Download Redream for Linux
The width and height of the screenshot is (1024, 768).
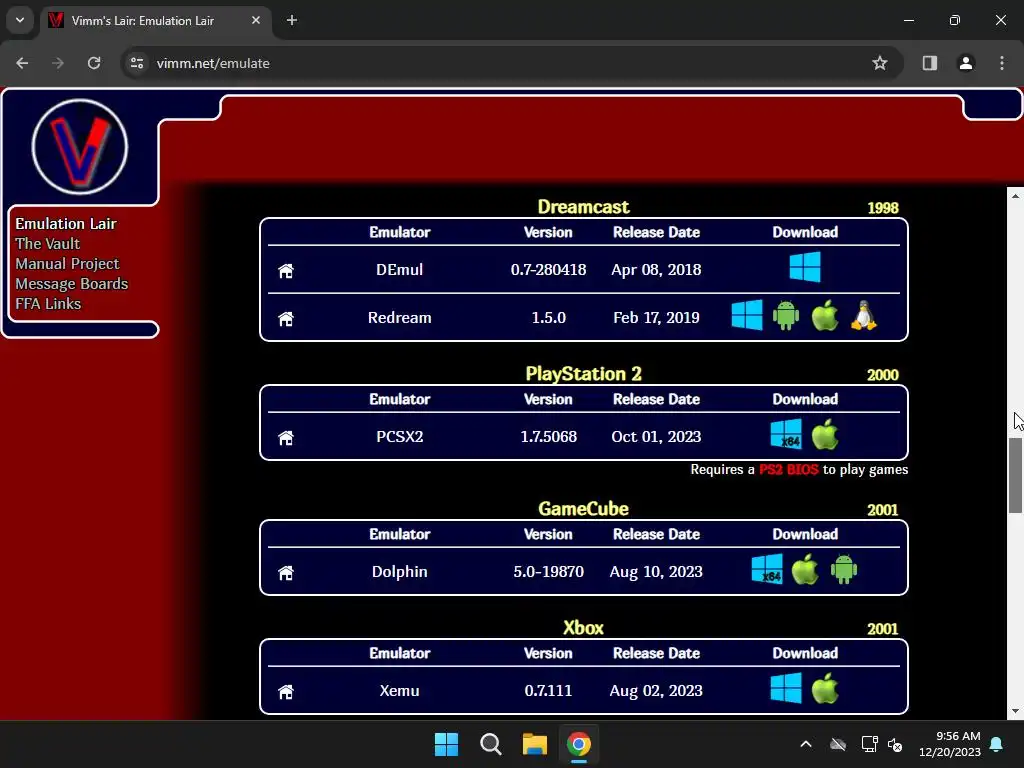click(863, 315)
